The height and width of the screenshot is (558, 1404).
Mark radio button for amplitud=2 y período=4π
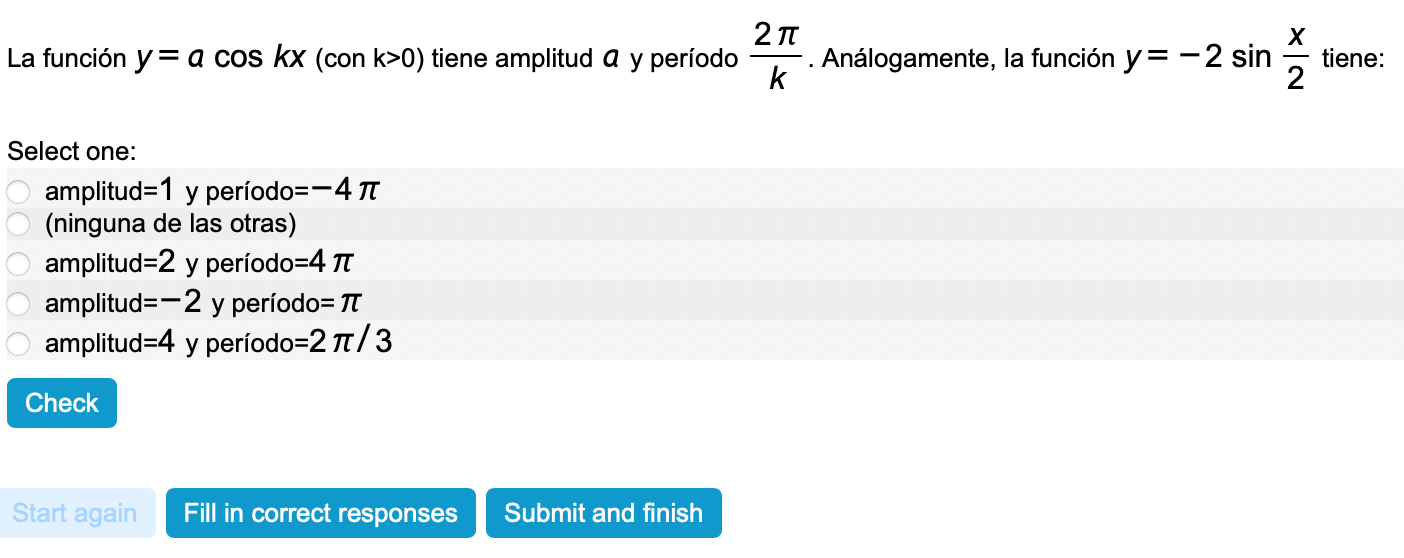[18, 264]
